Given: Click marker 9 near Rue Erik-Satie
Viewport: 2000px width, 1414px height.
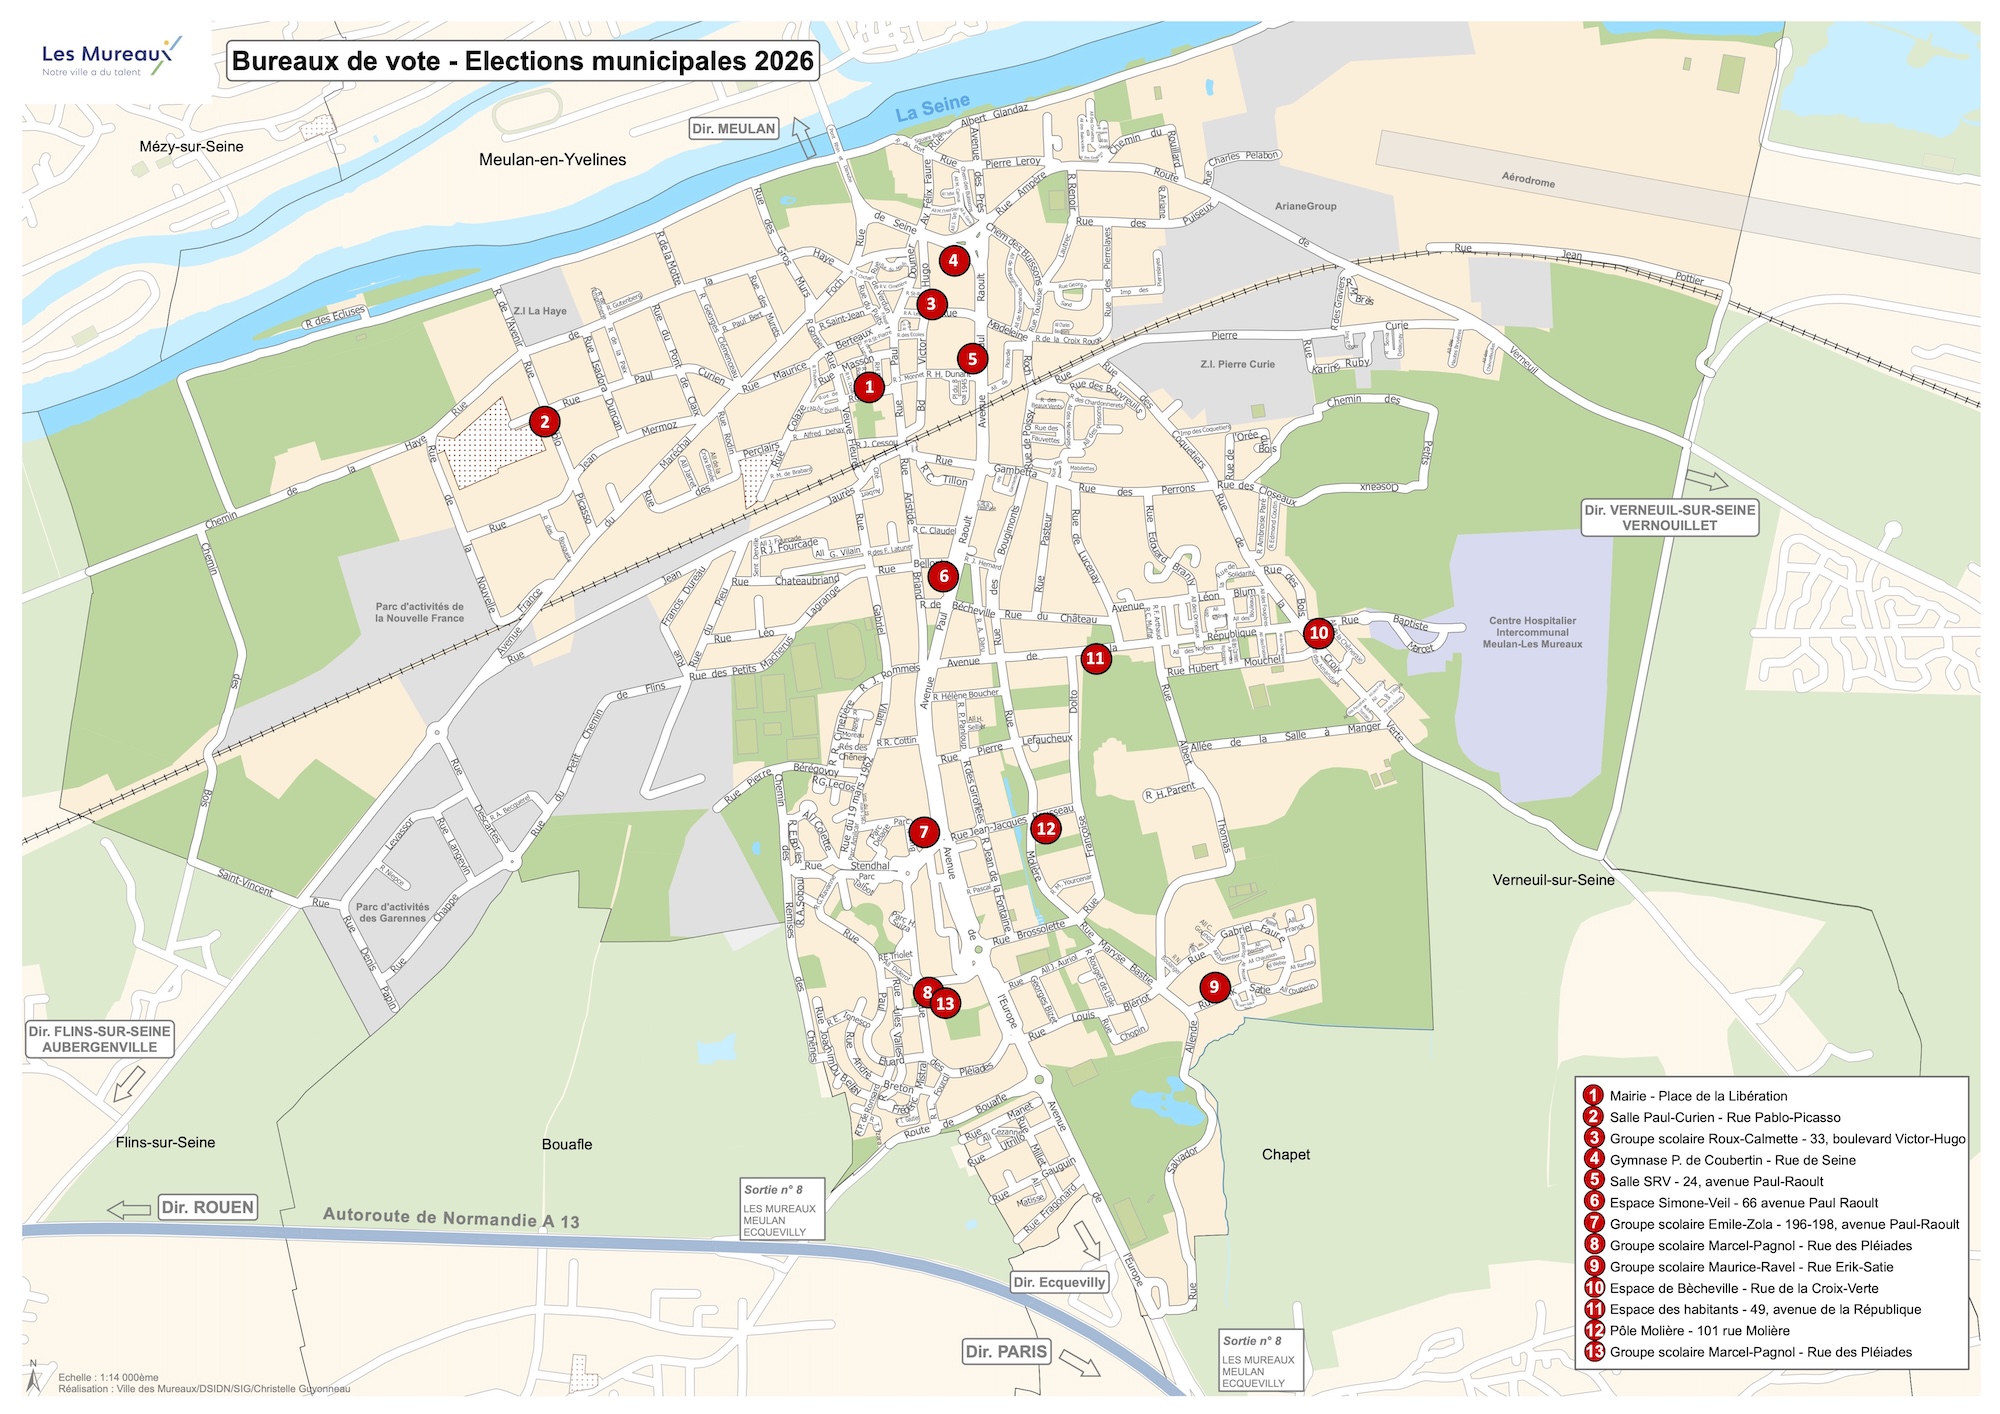Looking at the screenshot, I should (1214, 987).
